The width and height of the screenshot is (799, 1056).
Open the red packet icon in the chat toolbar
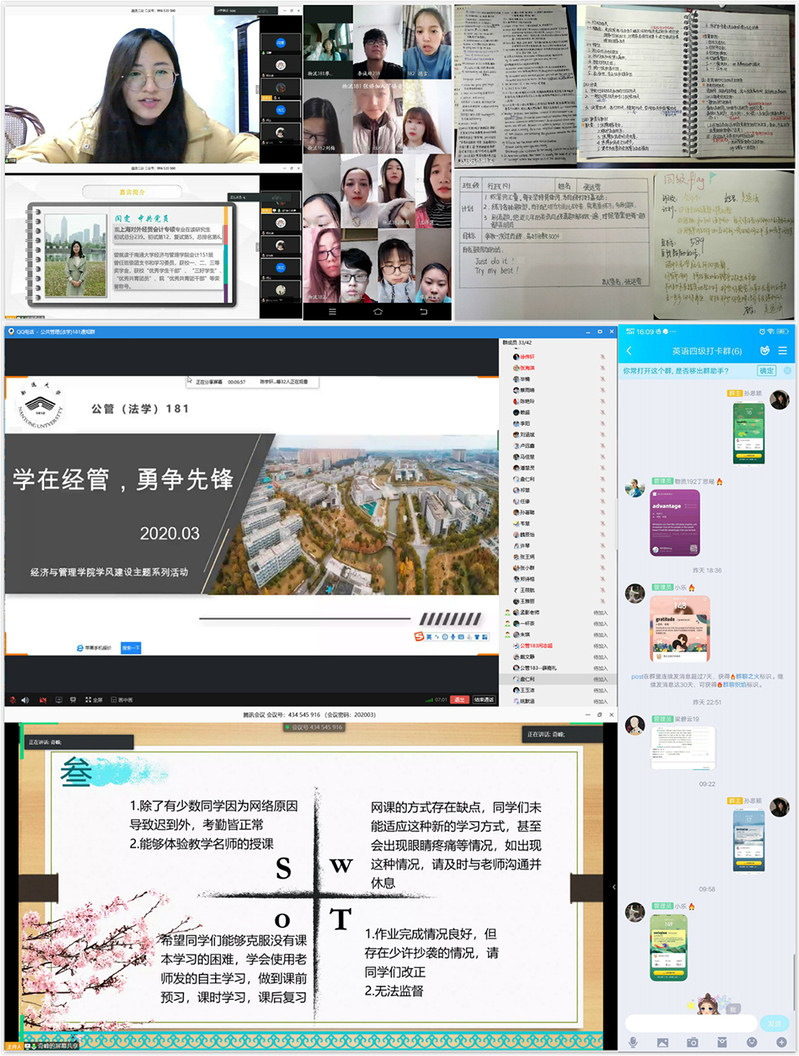[722, 1042]
